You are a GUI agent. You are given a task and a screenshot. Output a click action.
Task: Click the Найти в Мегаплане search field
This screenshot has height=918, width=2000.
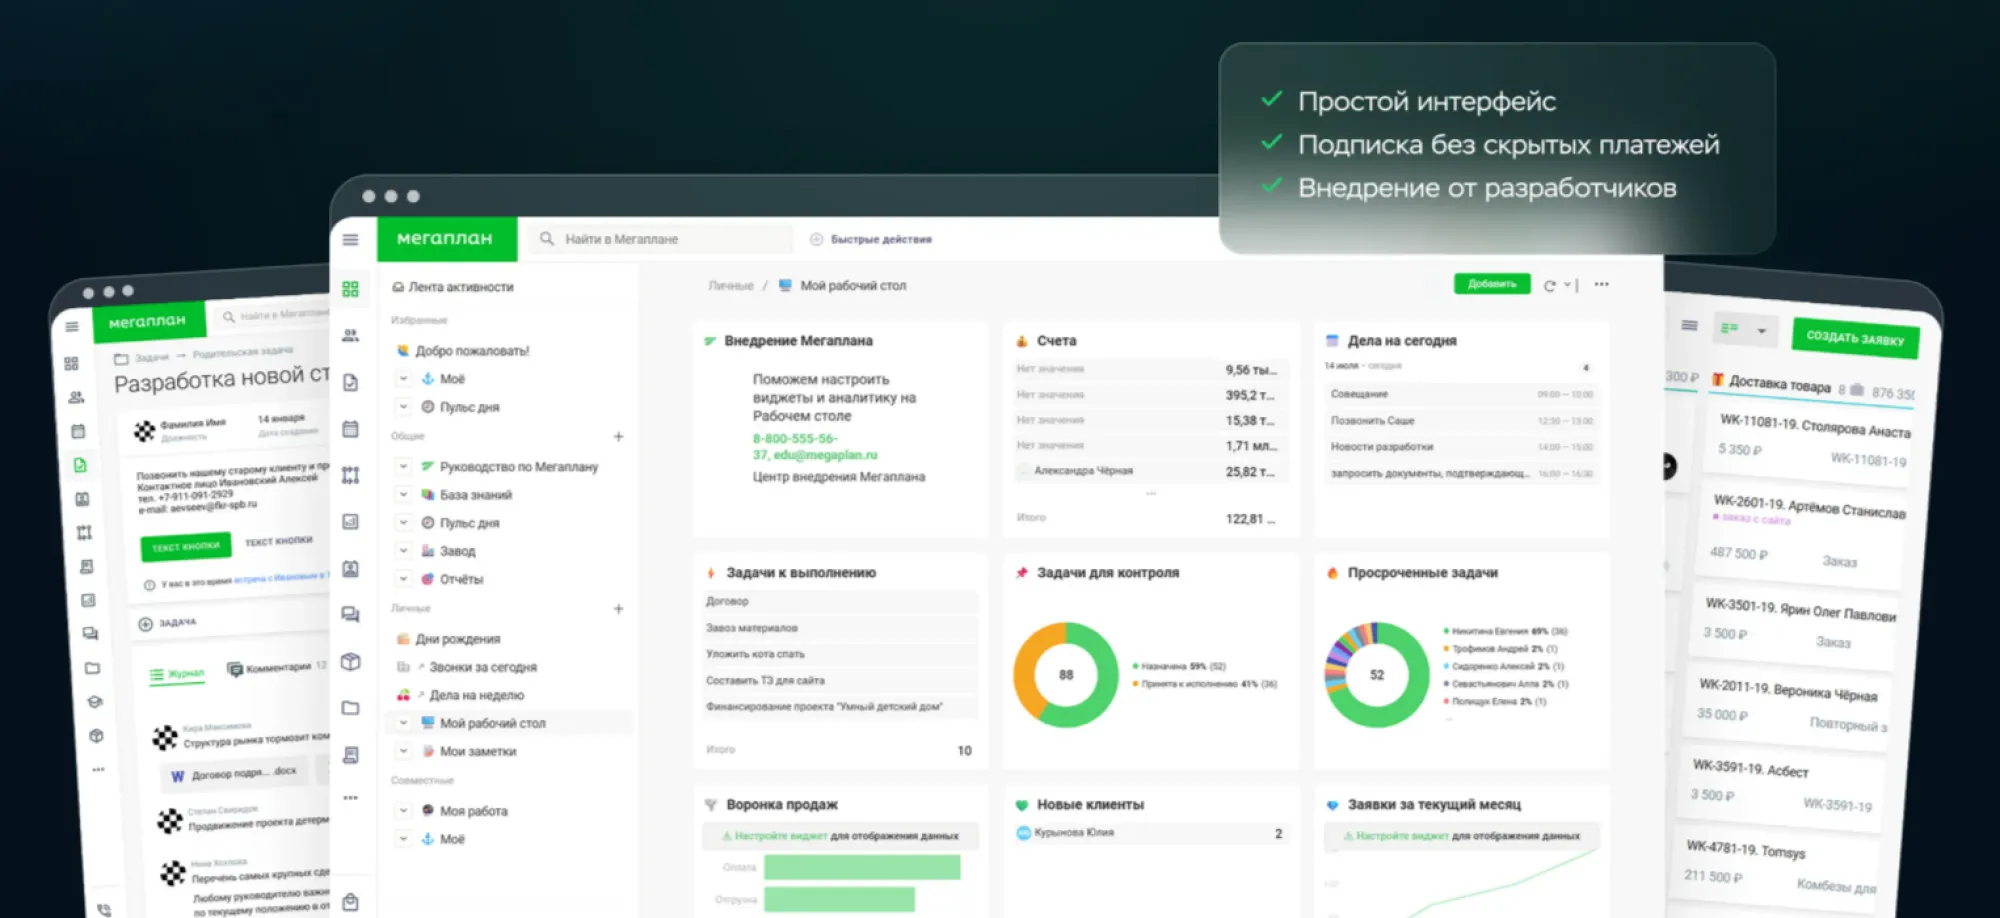point(660,239)
